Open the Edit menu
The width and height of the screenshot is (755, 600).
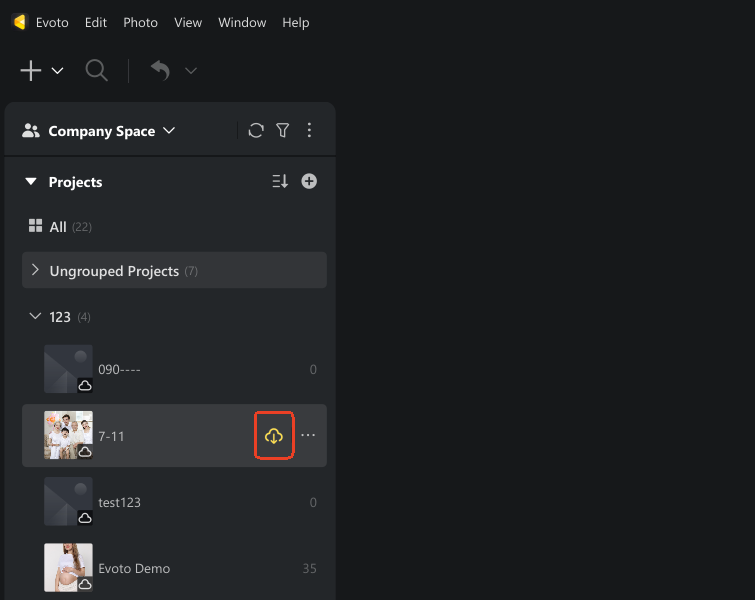point(95,23)
